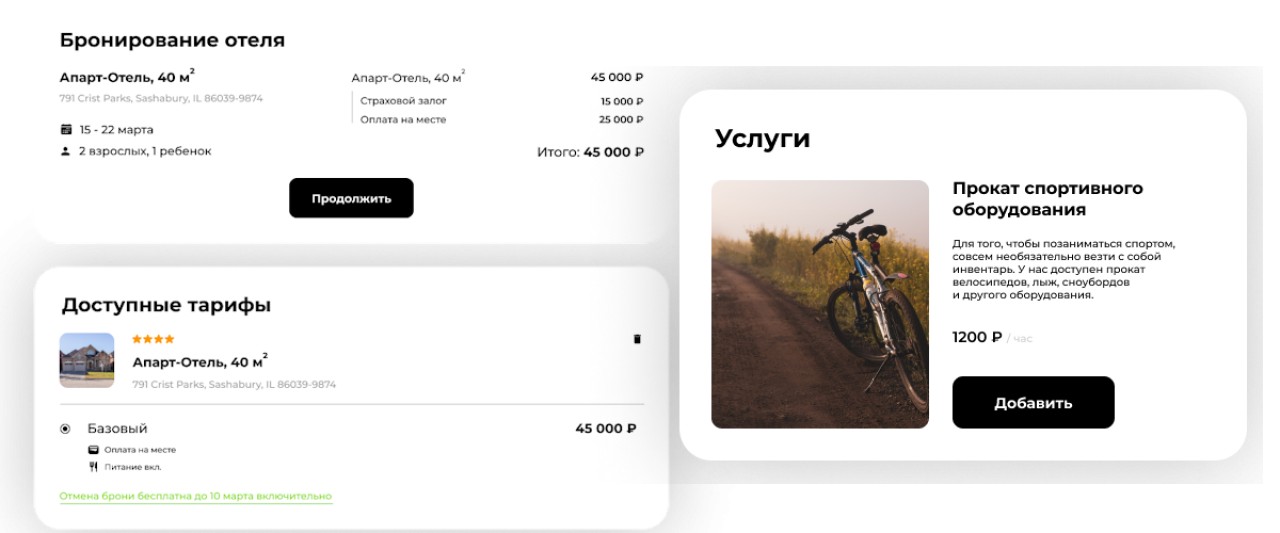This screenshot has width=1280, height=533.
Task: Click the Базовый tariff label
Action: pyautogui.click(x=118, y=429)
